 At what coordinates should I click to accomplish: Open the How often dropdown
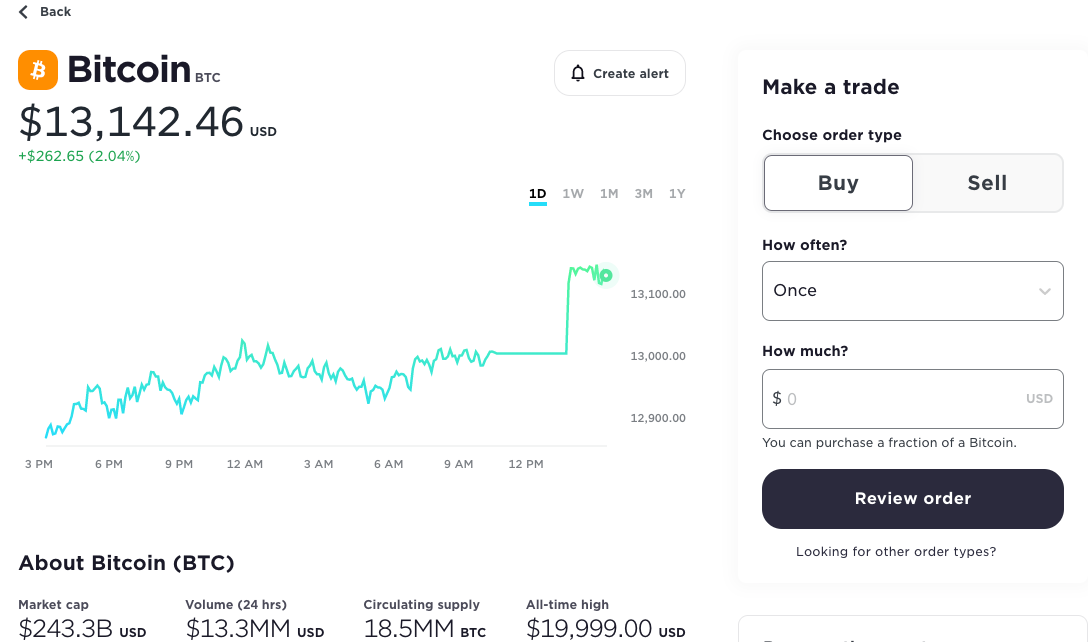click(912, 291)
